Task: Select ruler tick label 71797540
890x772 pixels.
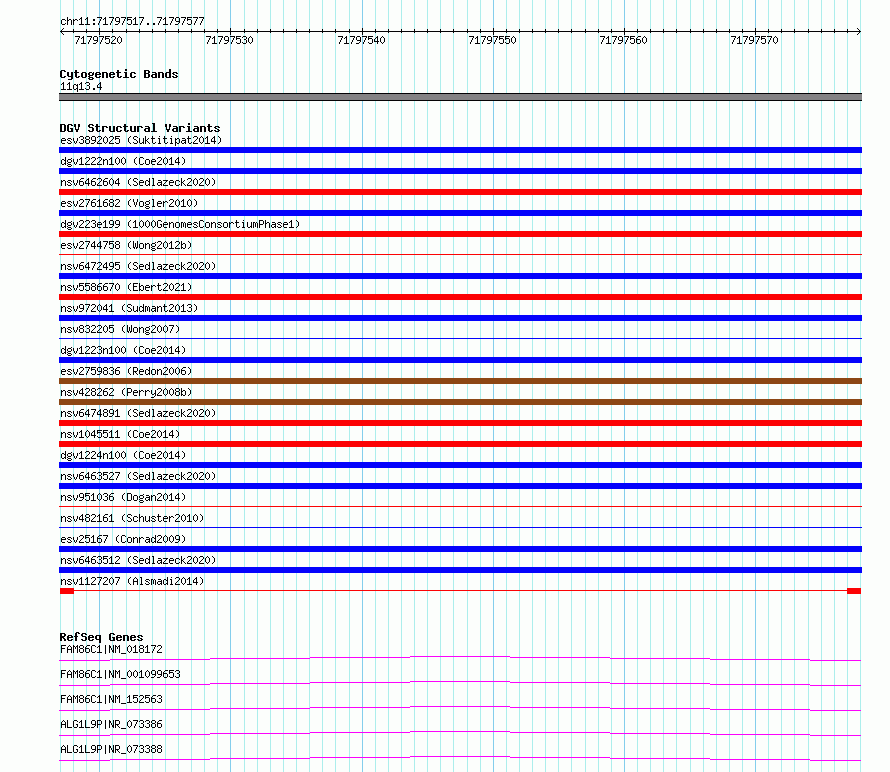Action: click(361, 40)
